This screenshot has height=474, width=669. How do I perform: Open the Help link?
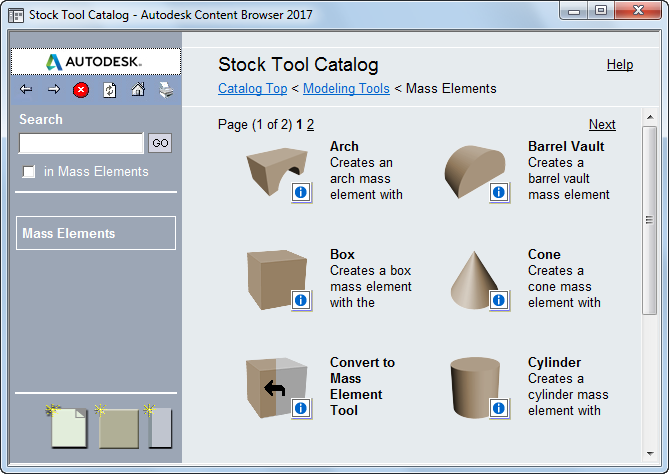click(x=620, y=65)
